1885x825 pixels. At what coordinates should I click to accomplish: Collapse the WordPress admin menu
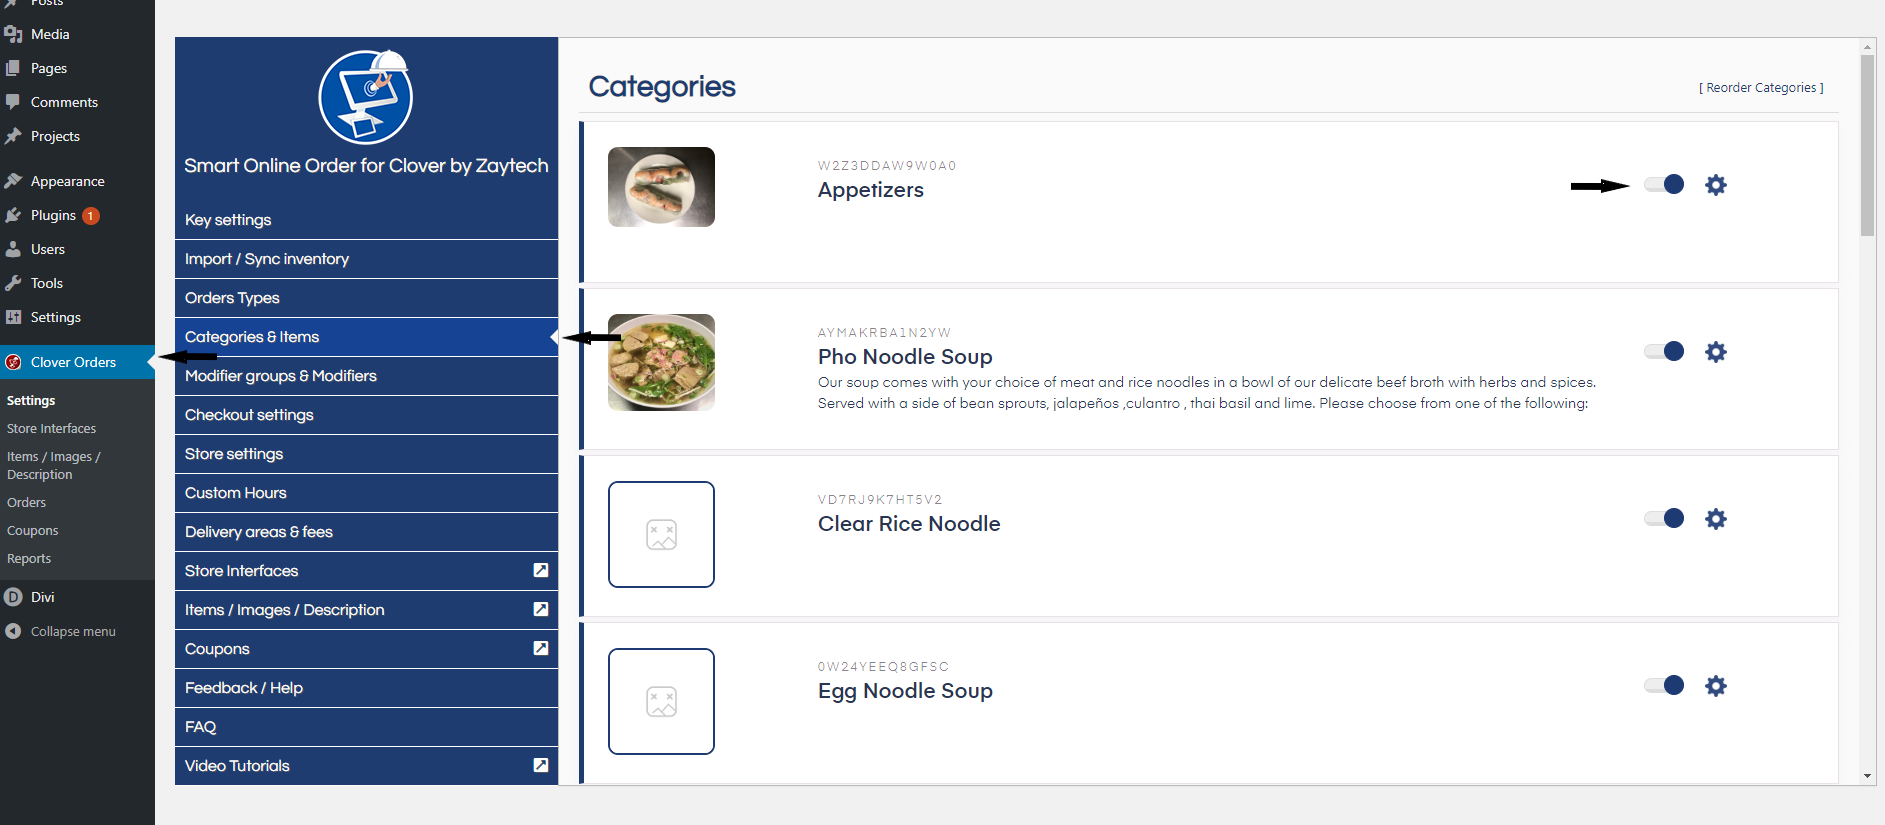coord(60,631)
